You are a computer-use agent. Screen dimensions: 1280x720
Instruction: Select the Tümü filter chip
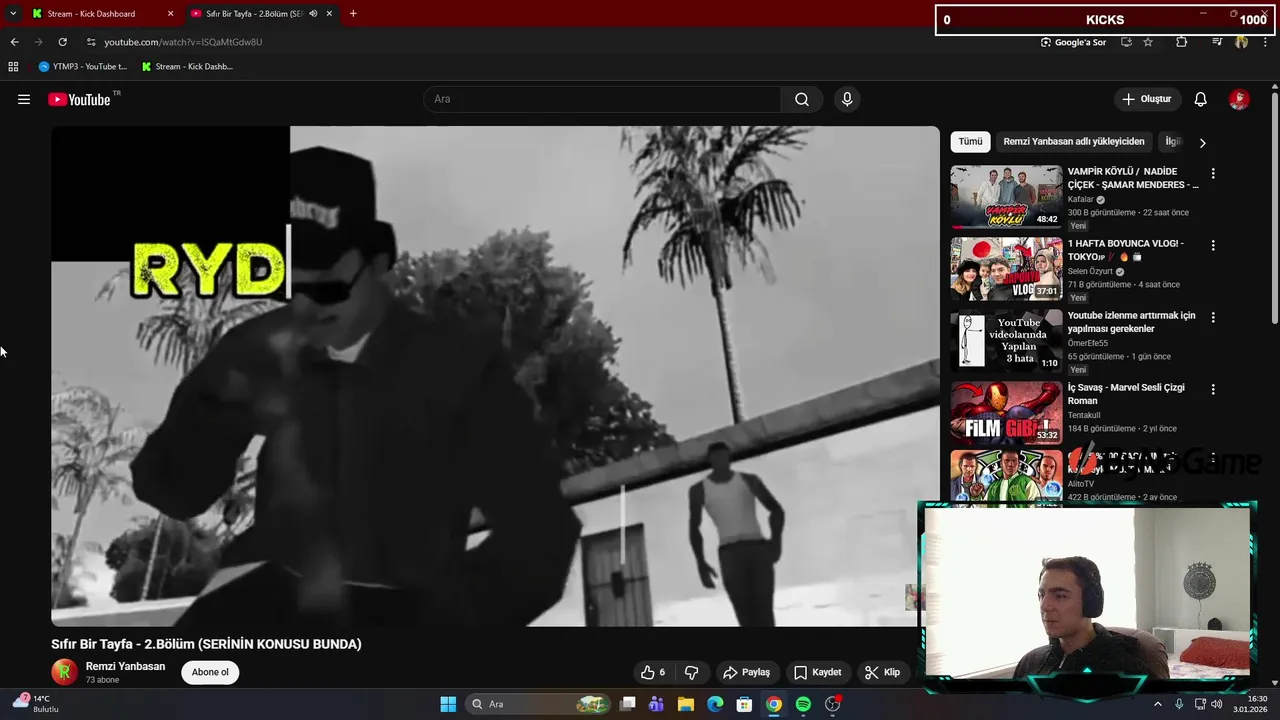970,142
